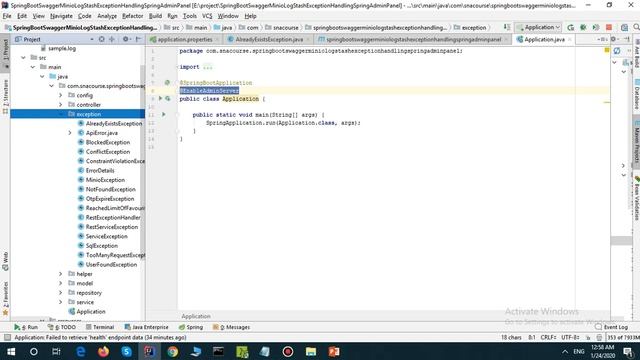Viewport: 640px width, 360px height.
Task: Open Maven panel settings gear
Action: click(x=613, y=39)
